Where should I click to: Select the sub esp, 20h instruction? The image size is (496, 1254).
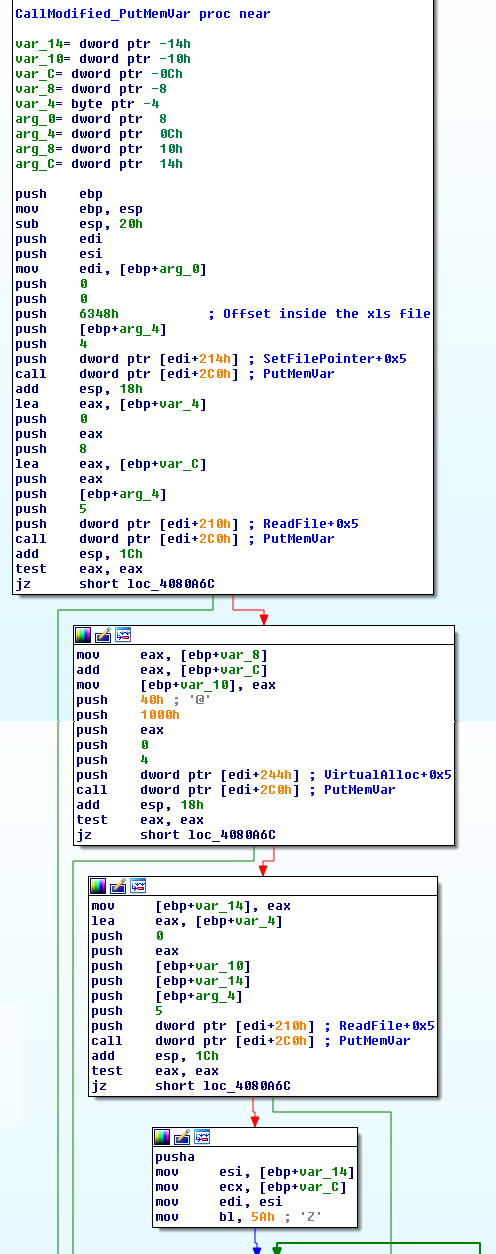tap(79, 224)
